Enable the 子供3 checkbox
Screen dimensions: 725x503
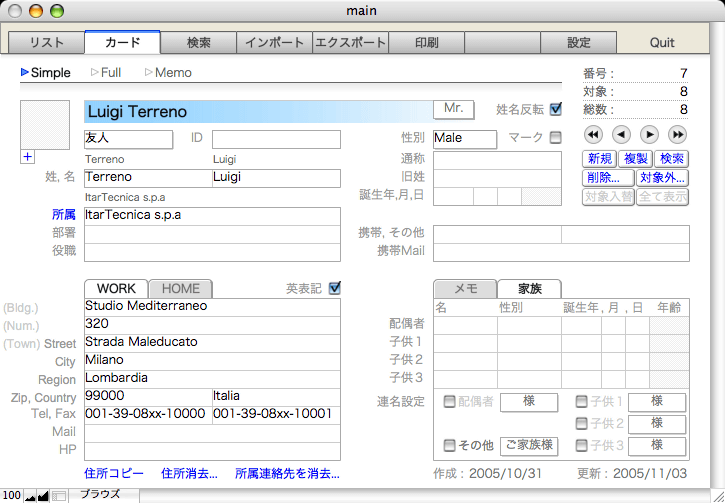click(x=581, y=445)
